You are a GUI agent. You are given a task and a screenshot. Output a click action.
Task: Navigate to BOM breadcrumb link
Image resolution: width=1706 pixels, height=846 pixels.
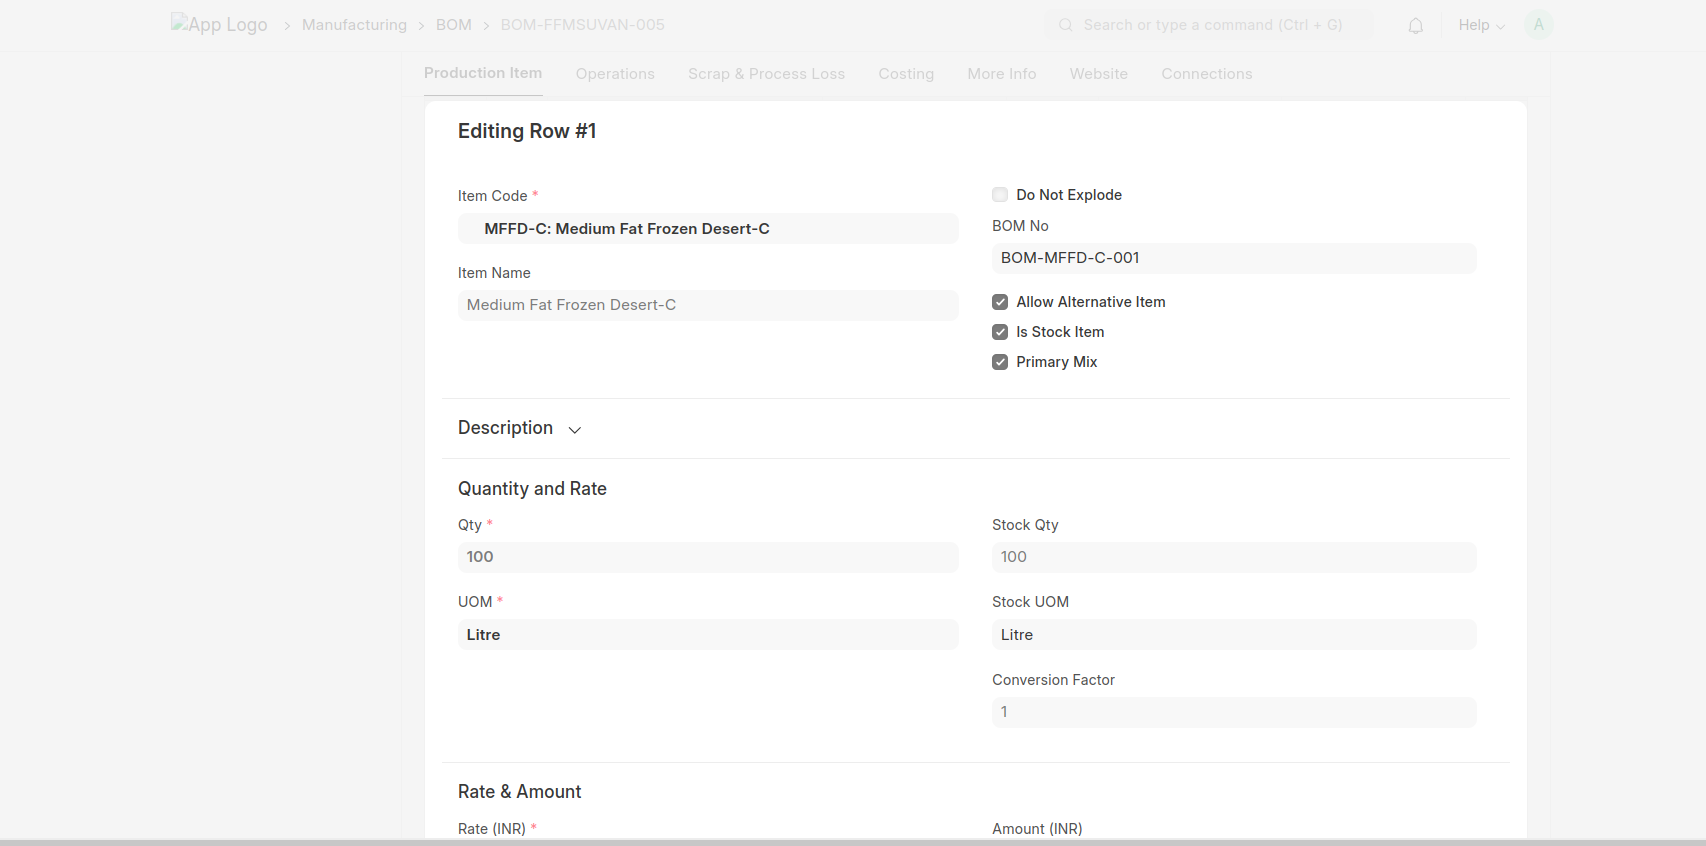tap(453, 25)
